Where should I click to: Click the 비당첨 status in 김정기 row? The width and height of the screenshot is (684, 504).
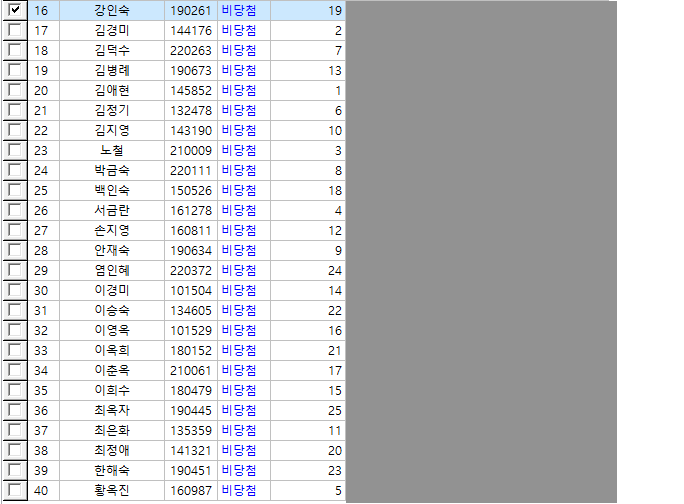[239, 110]
